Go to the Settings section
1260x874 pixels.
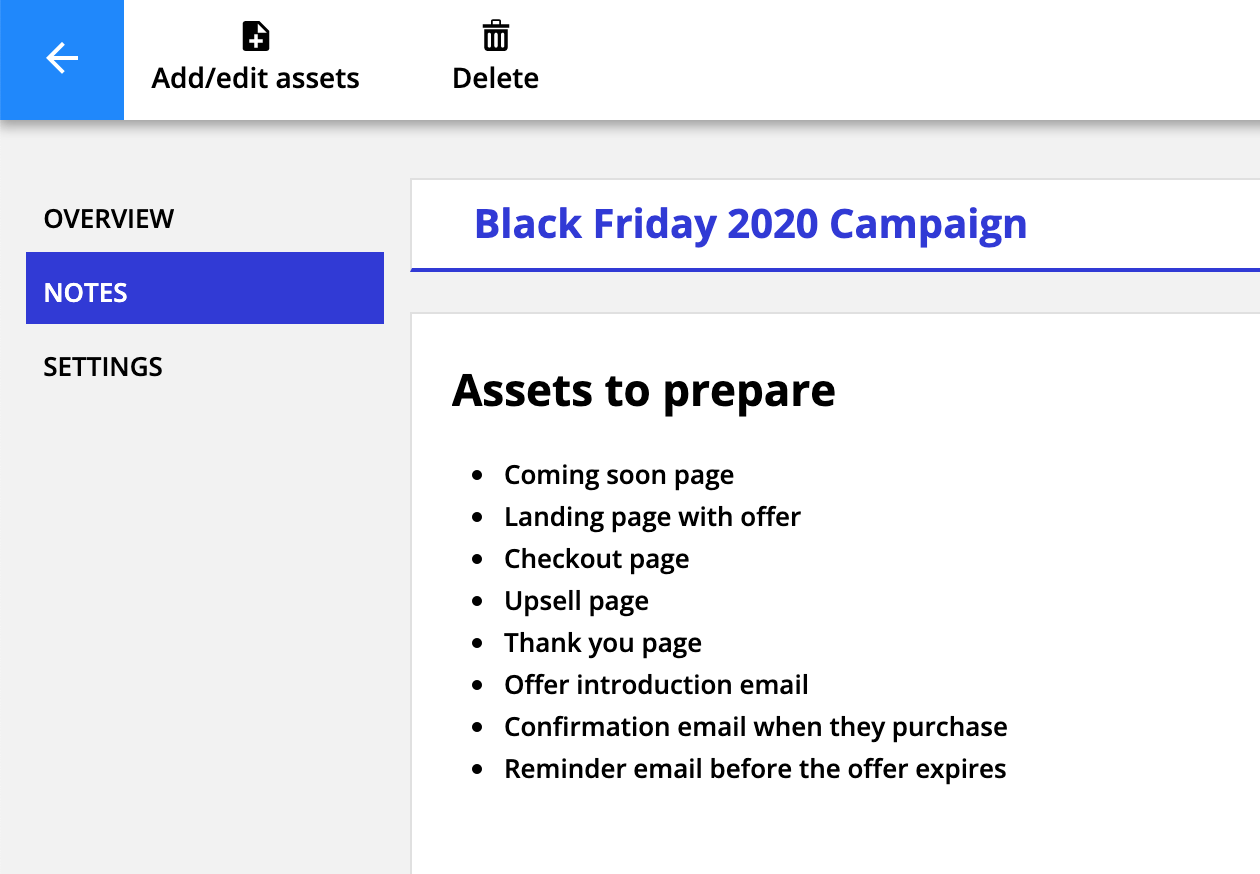[103, 367]
